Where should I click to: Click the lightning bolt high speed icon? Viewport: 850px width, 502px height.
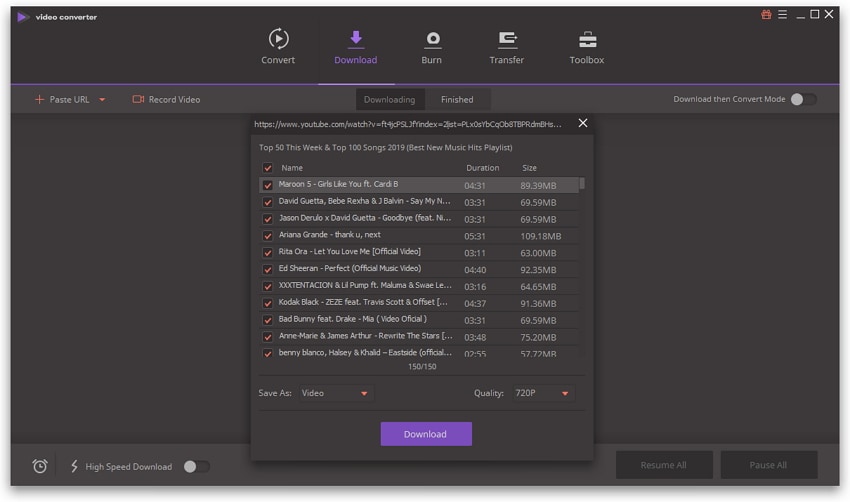click(x=74, y=466)
